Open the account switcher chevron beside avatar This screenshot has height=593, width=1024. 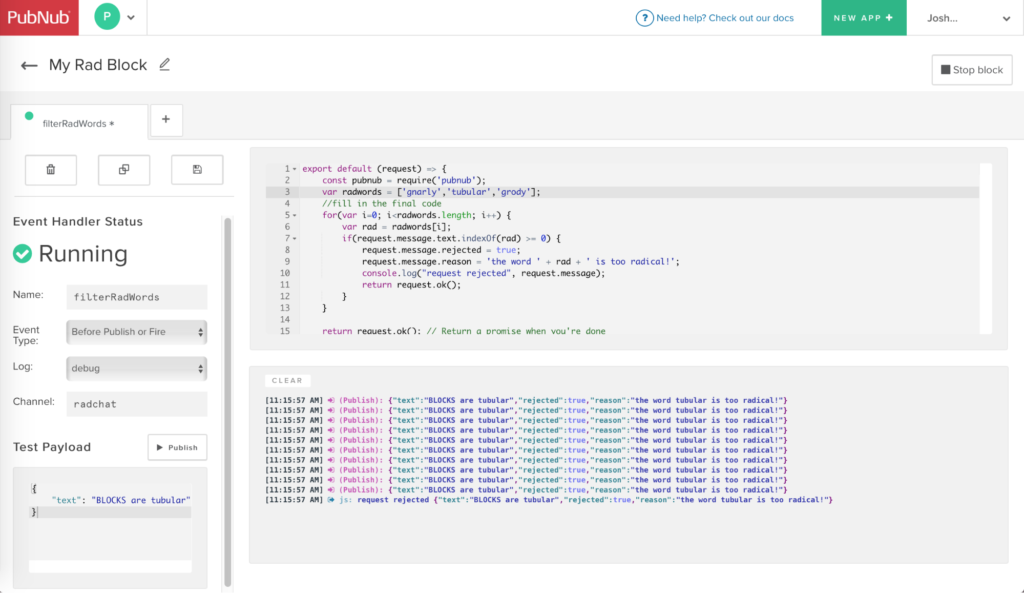click(x=131, y=18)
